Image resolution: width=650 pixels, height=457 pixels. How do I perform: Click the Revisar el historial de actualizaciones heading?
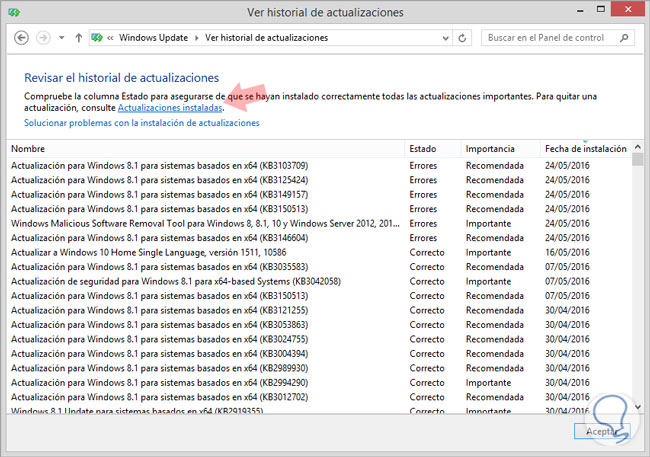[121, 78]
